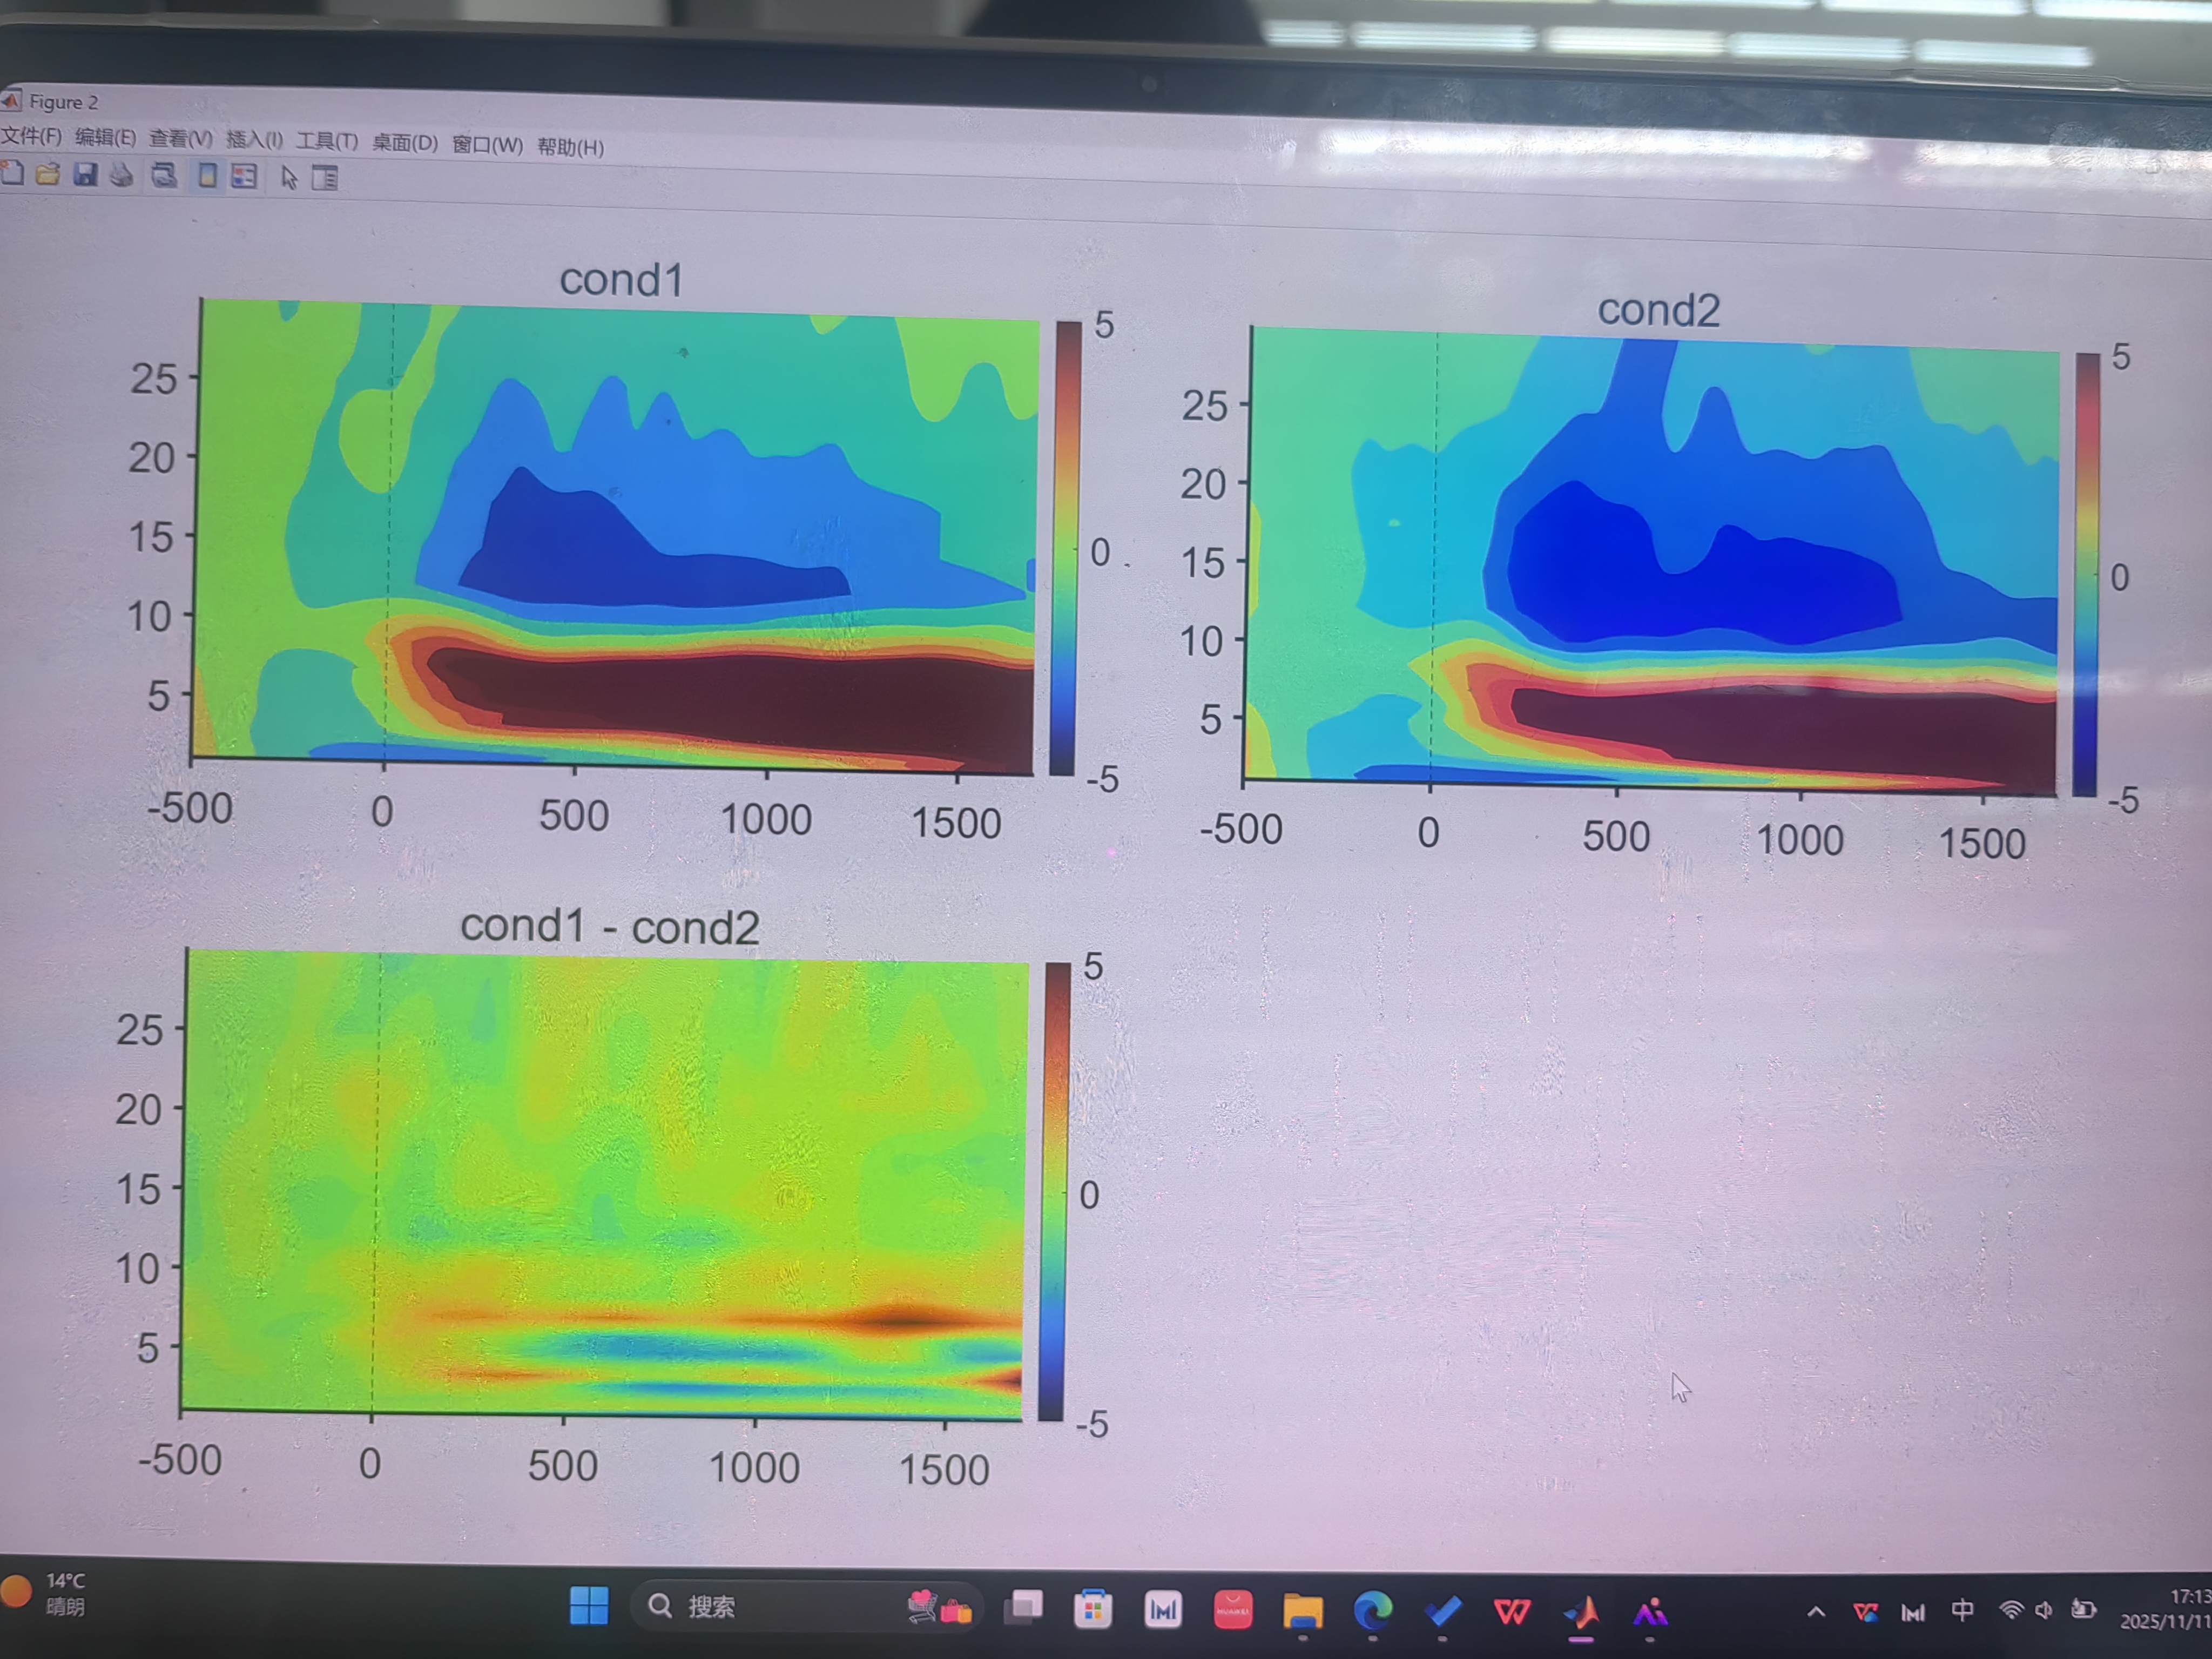Open the 文件(F) menu

click(31, 136)
